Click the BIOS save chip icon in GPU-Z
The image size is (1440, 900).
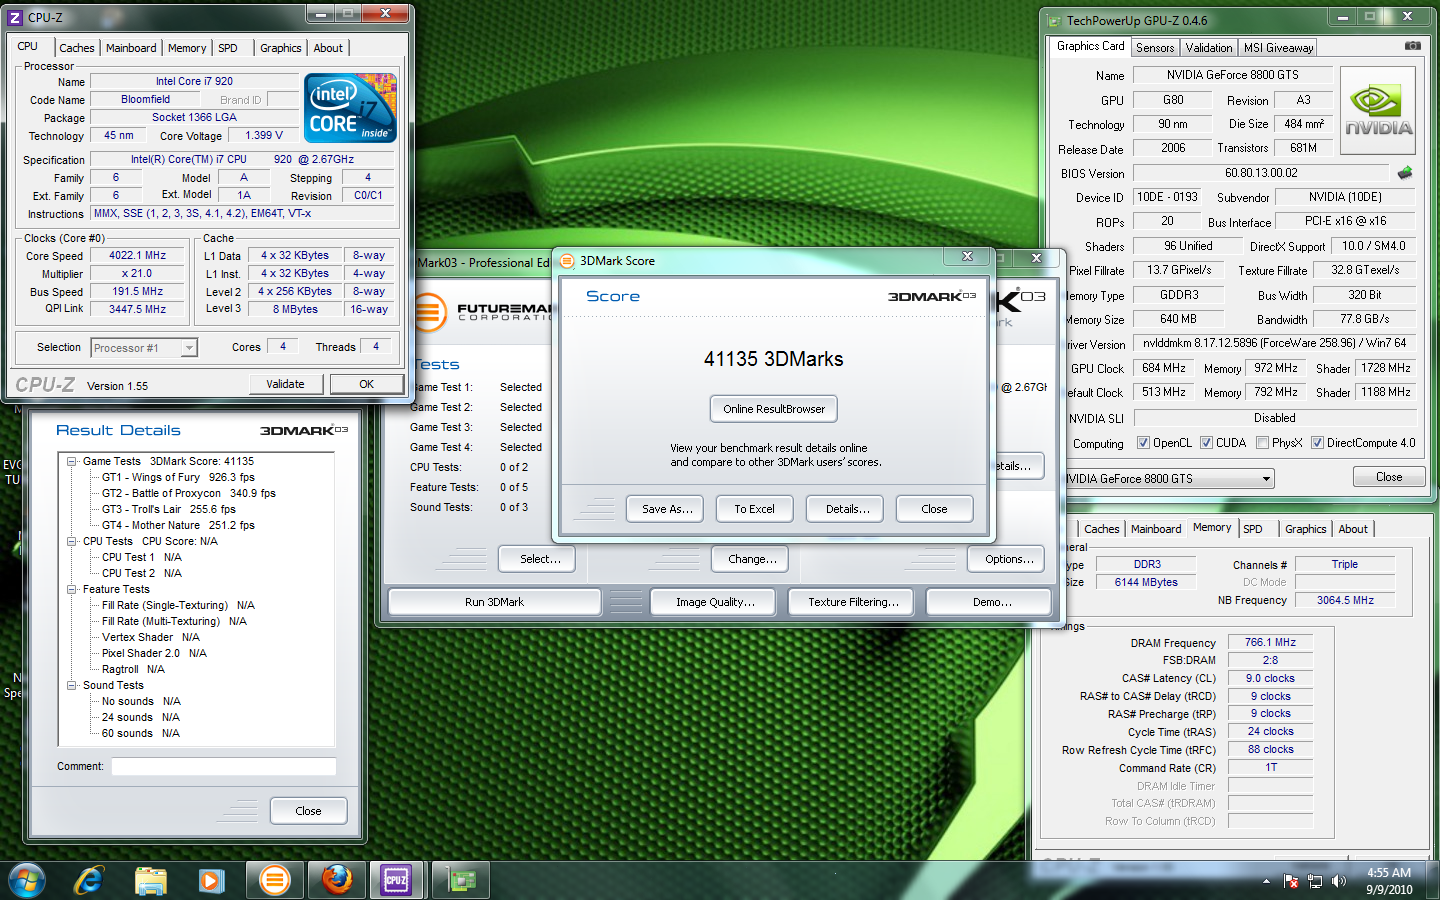click(x=1405, y=172)
